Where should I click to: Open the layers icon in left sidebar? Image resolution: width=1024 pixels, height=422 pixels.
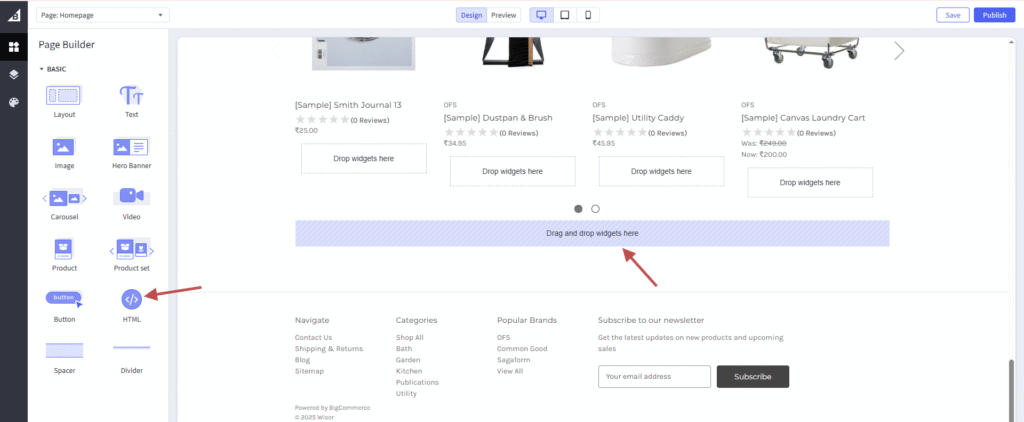[x=14, y=74]
